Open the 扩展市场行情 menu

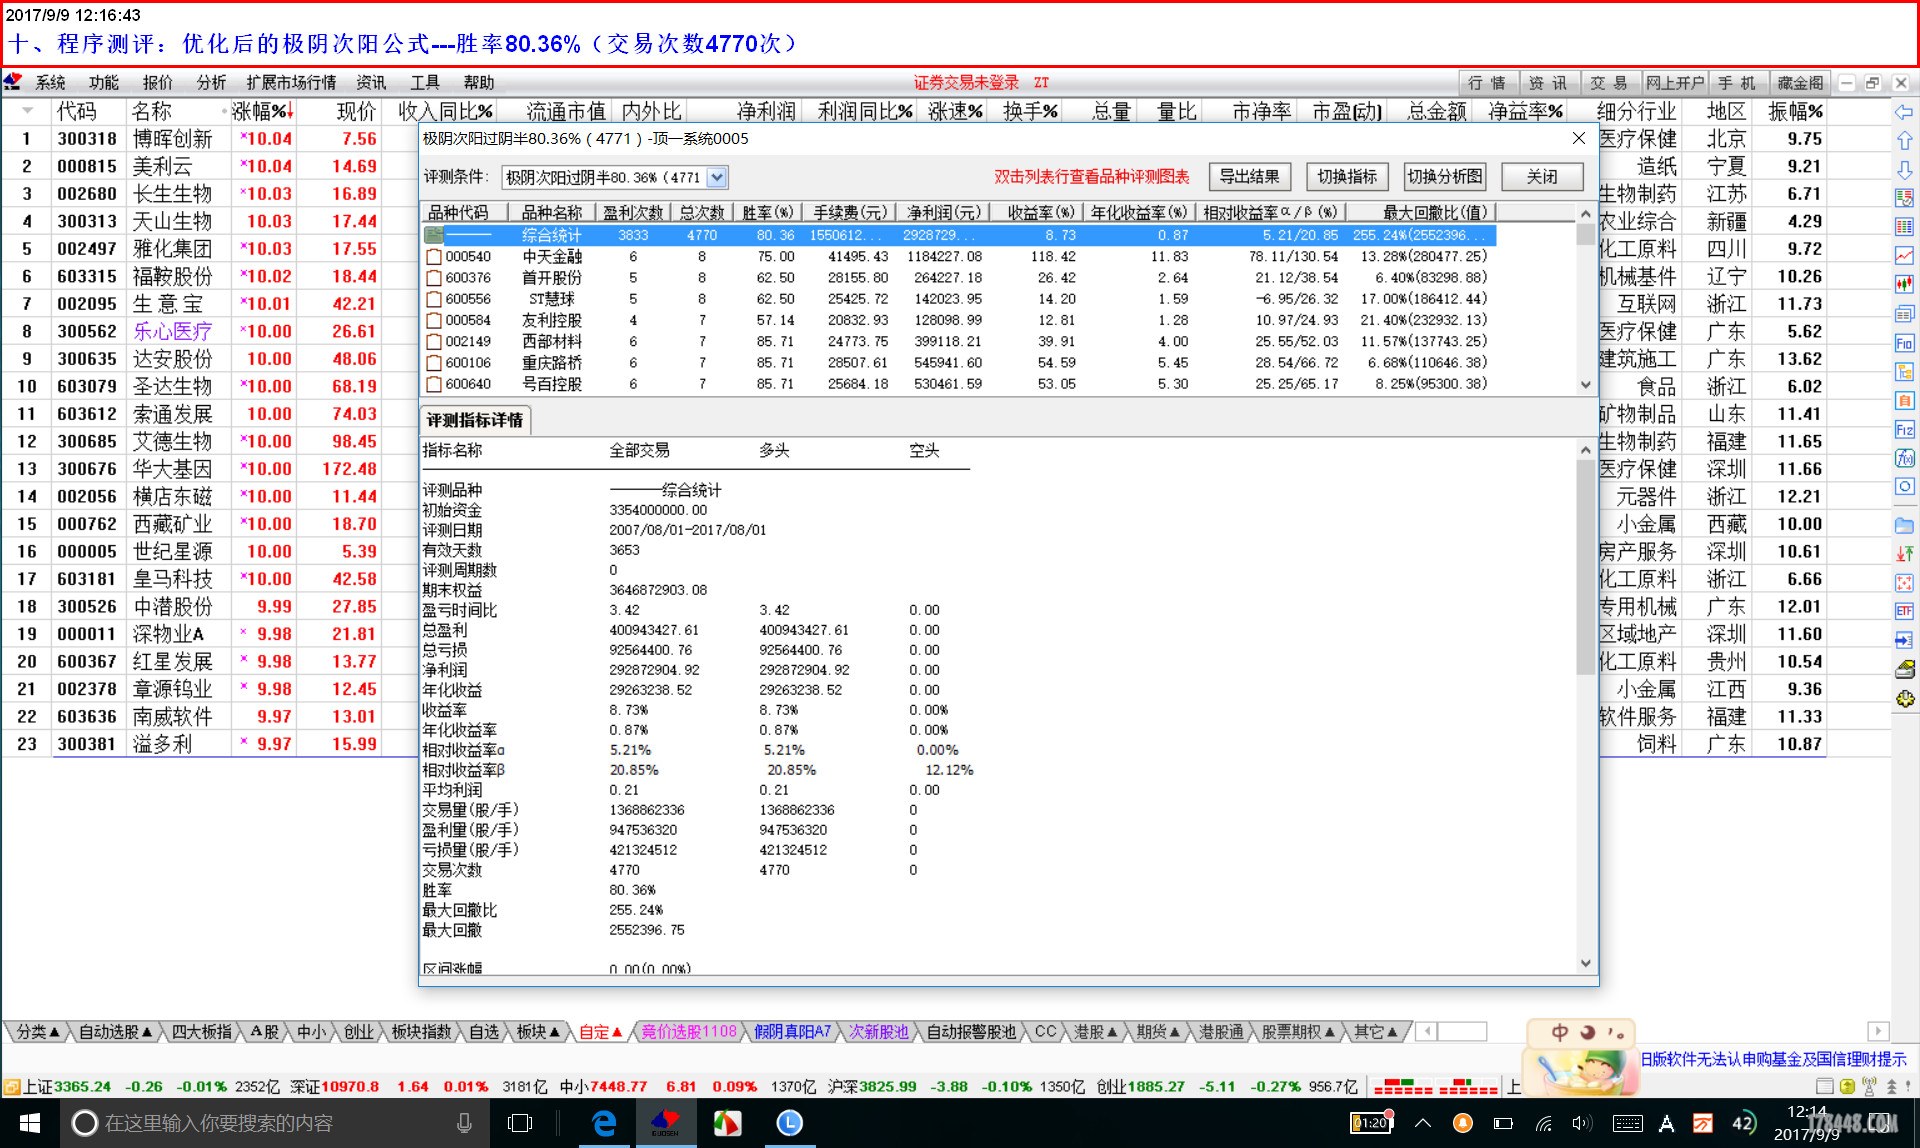tap(291, 82)
